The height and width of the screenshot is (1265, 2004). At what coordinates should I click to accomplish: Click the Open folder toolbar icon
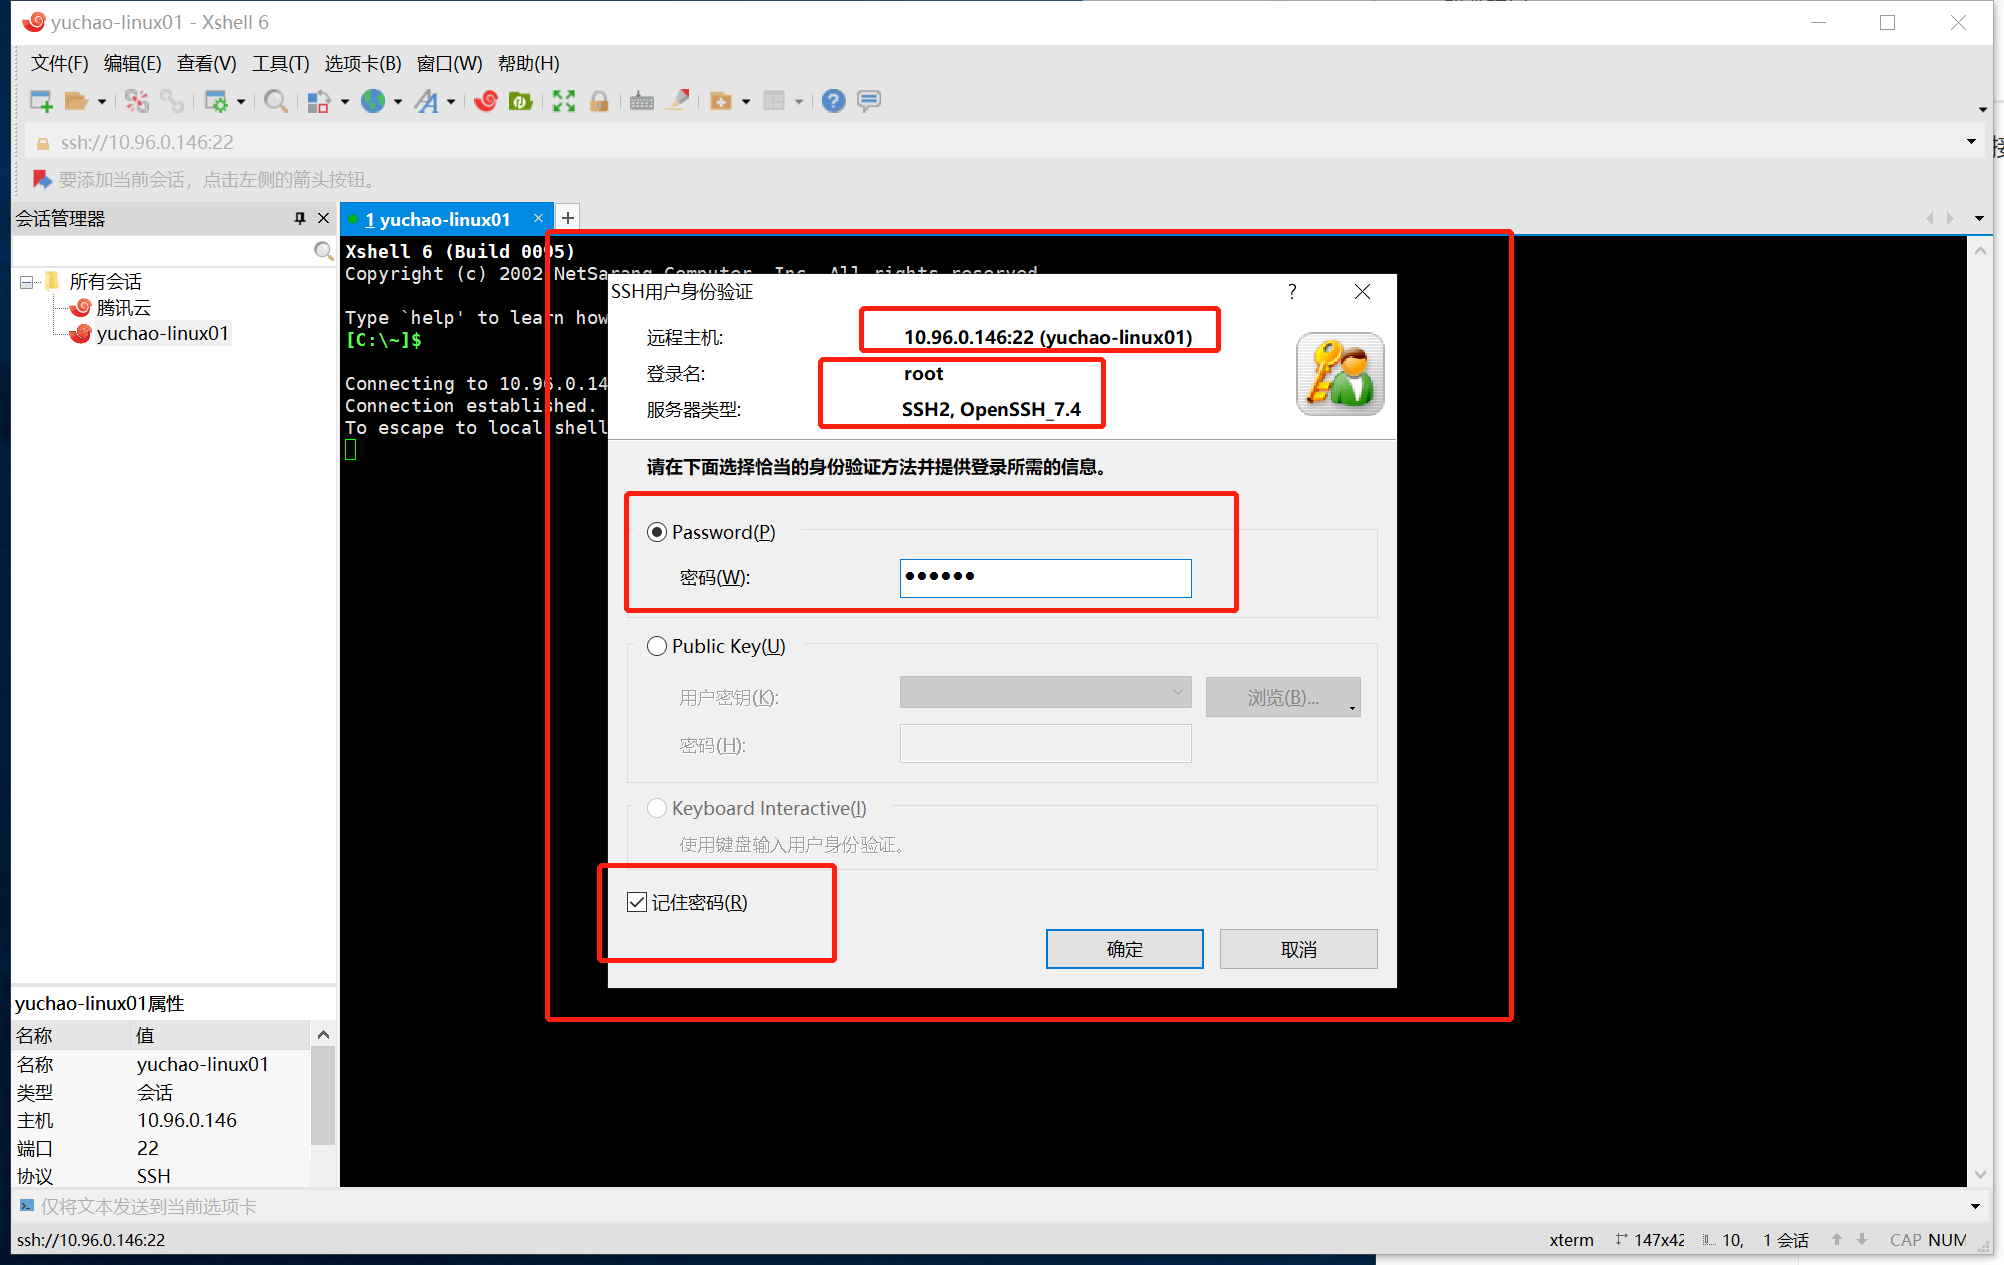tap(76, 101)
